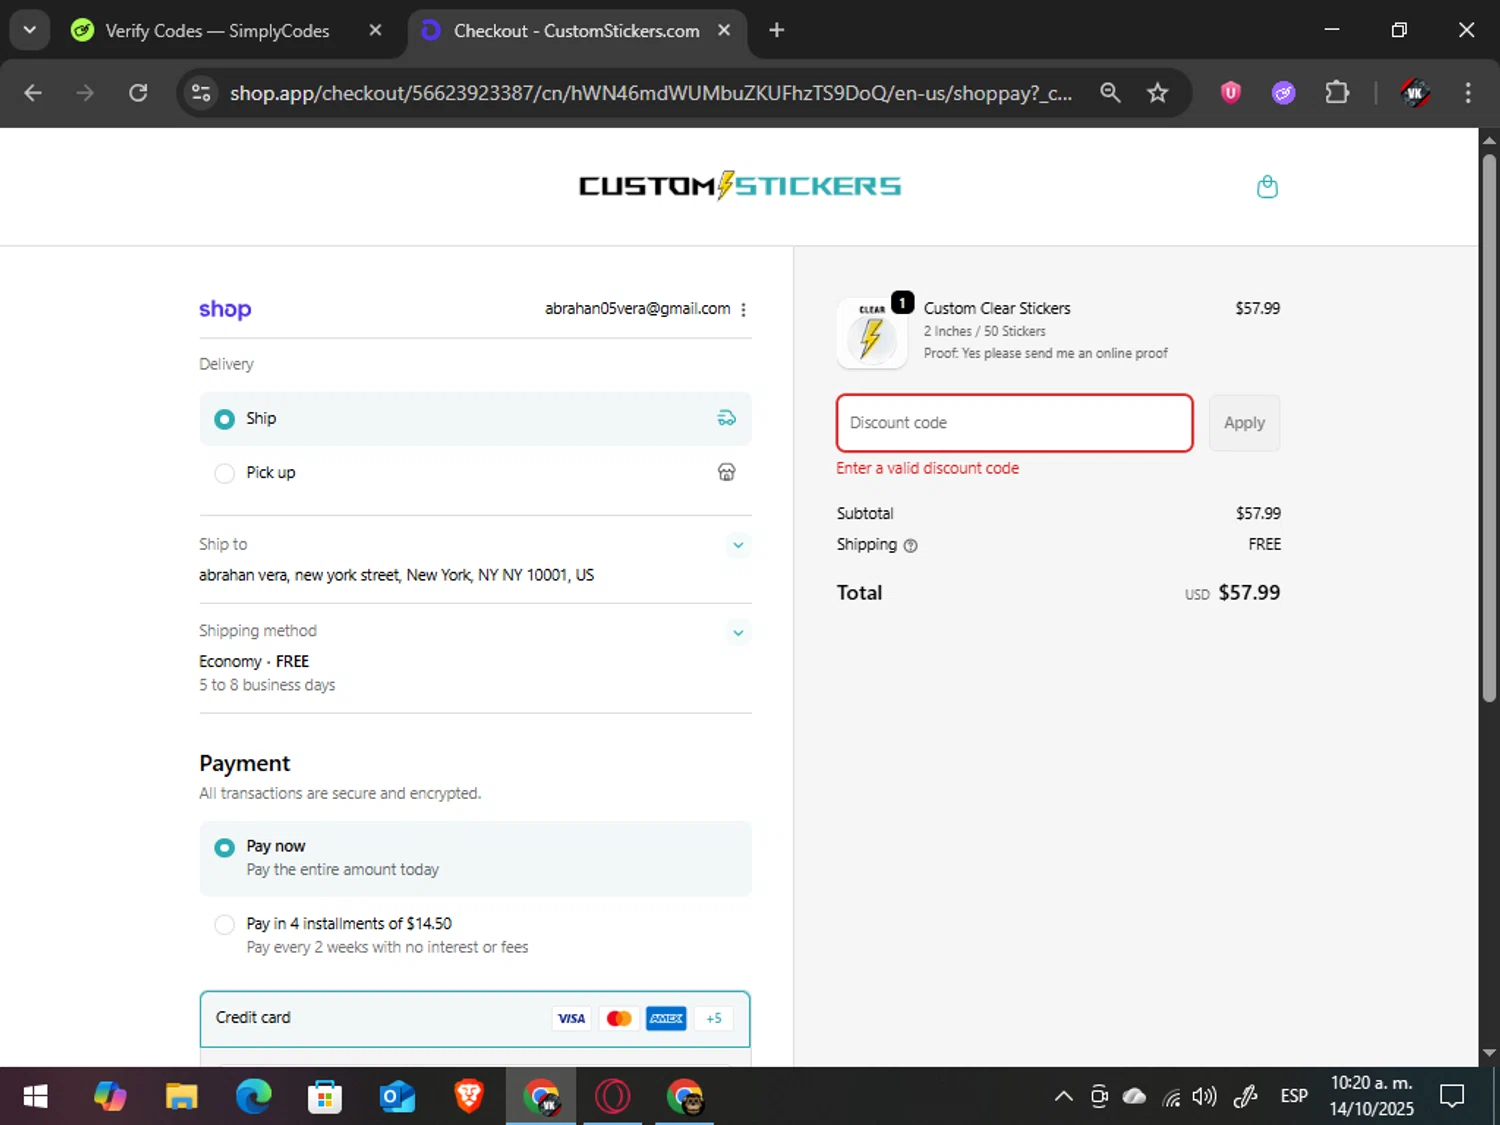Open the Extensions puzzle piece menu

click(x=1337, y=93)
